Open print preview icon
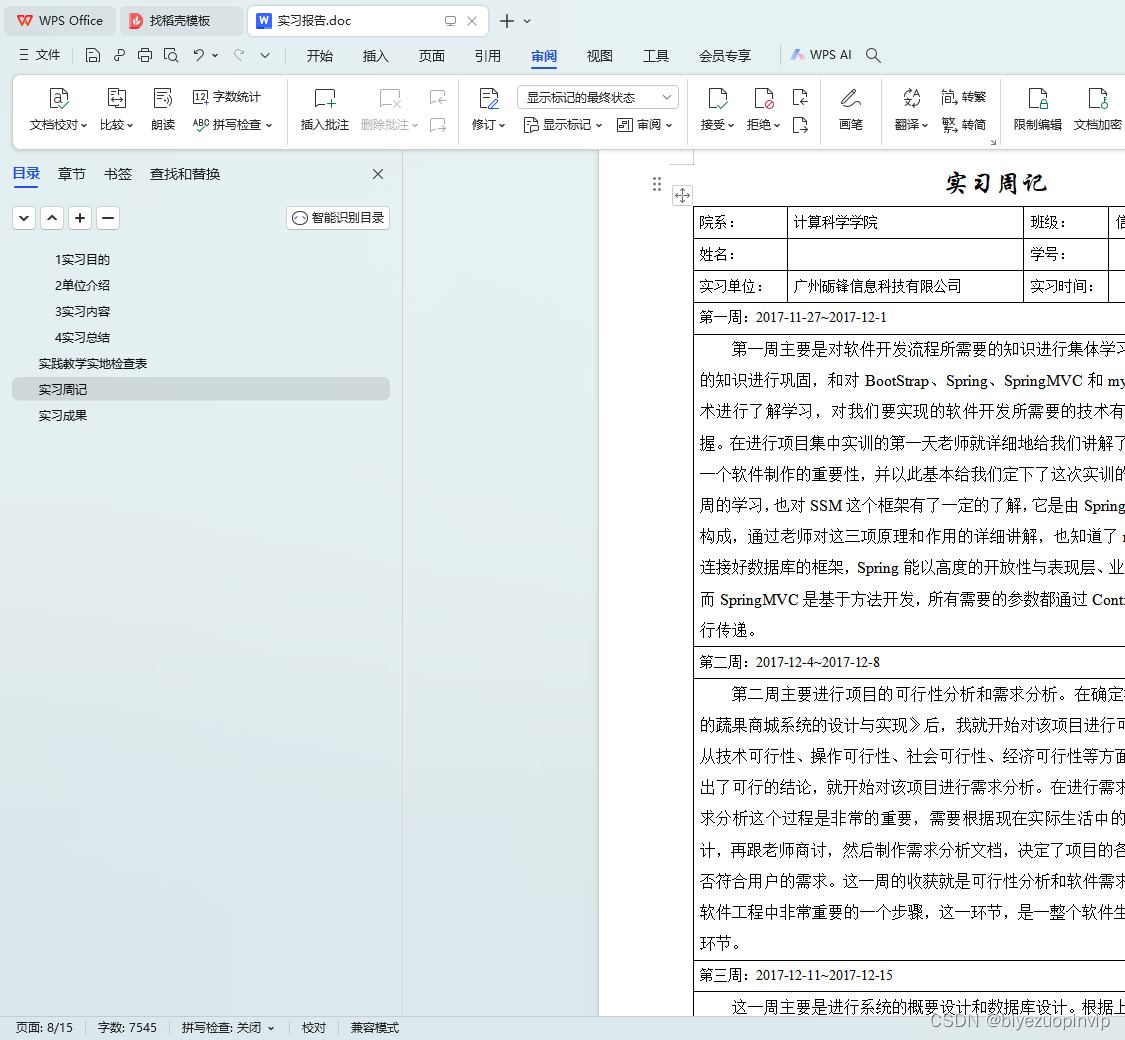Image resolution: width=1125 pixels, height=1040 pixels. [171, 55]
